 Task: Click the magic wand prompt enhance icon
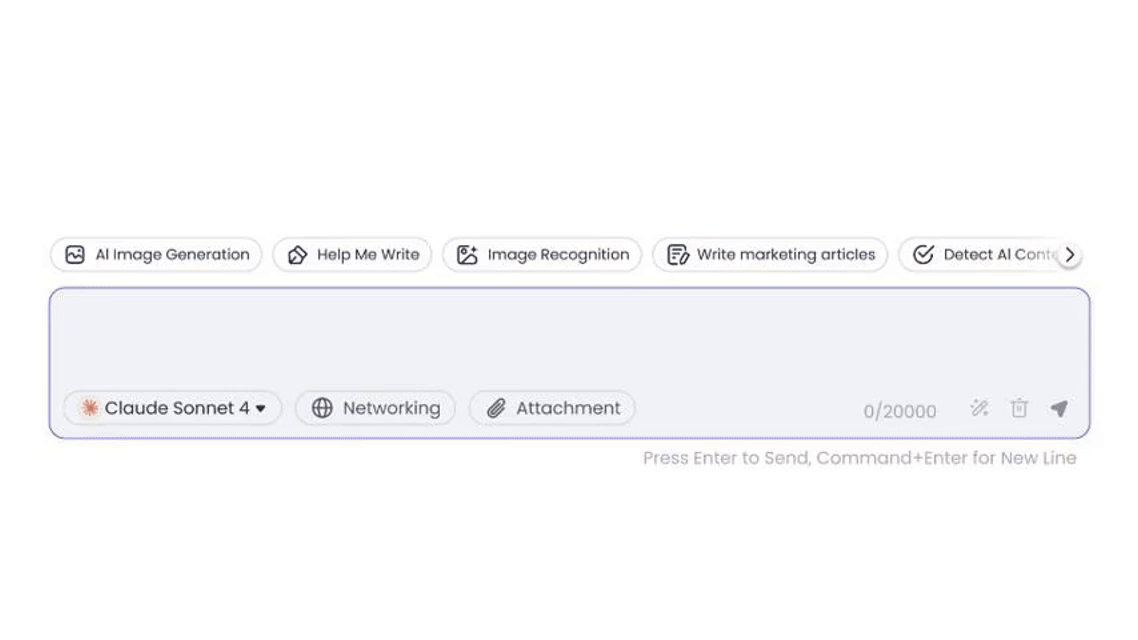(x=979, y=409)
